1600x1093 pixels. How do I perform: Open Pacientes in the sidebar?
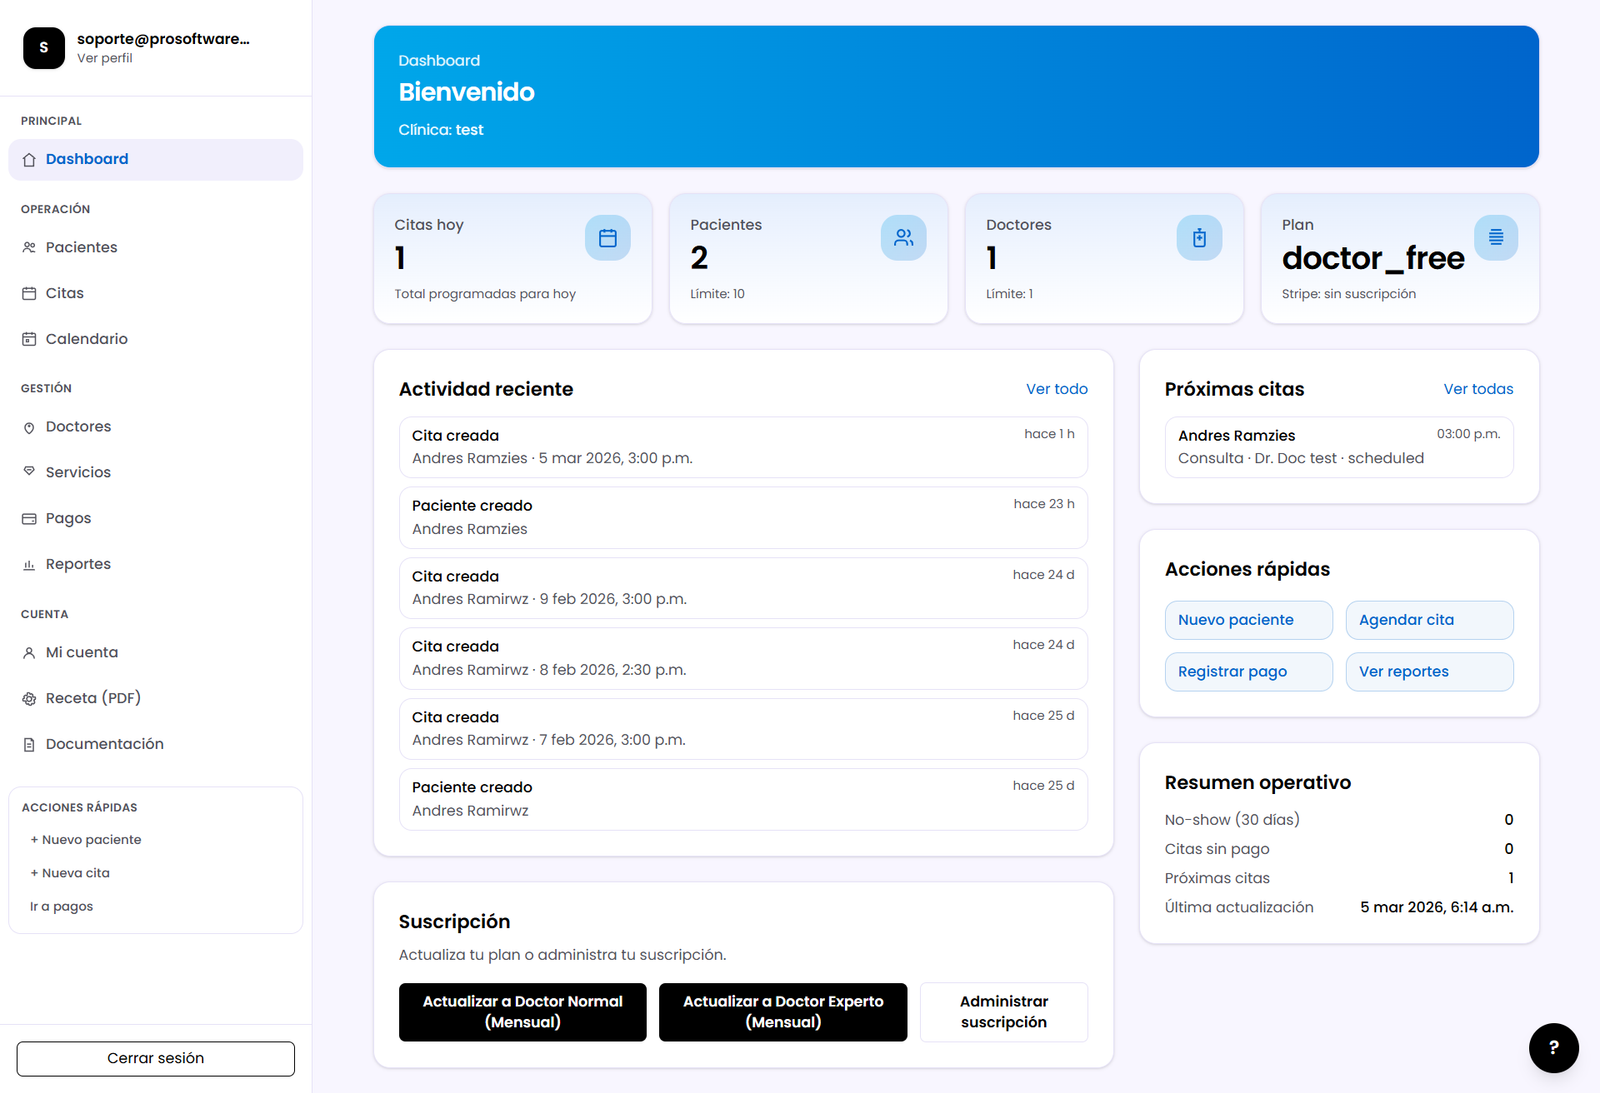81,247
